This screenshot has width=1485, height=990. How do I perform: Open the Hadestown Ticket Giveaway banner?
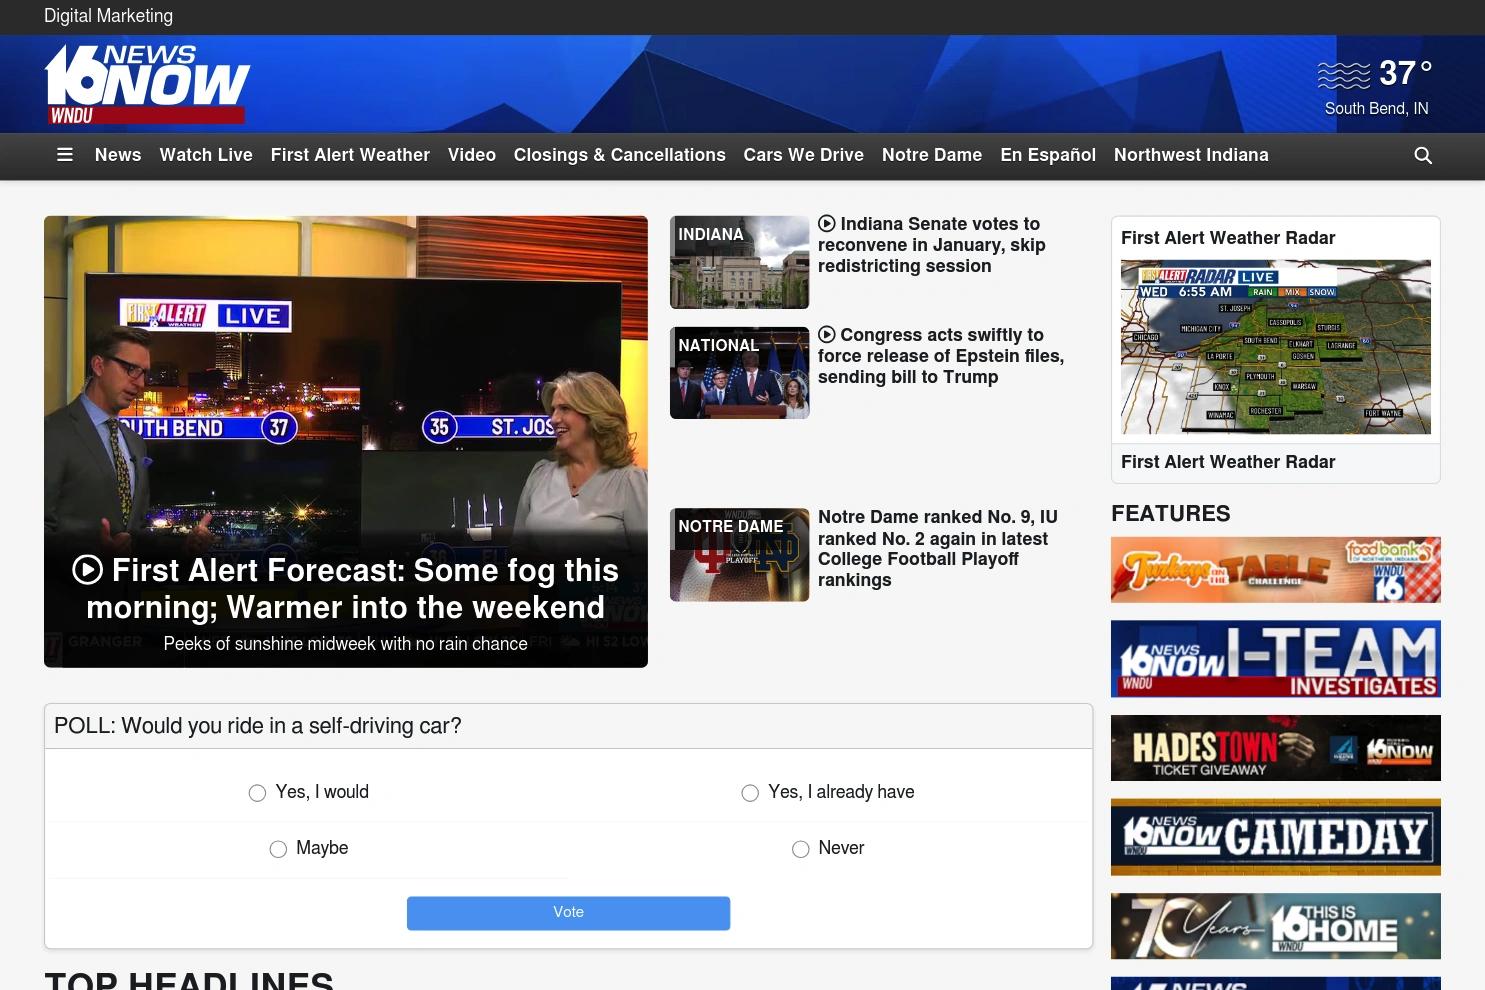click(x=1276, y=748)
